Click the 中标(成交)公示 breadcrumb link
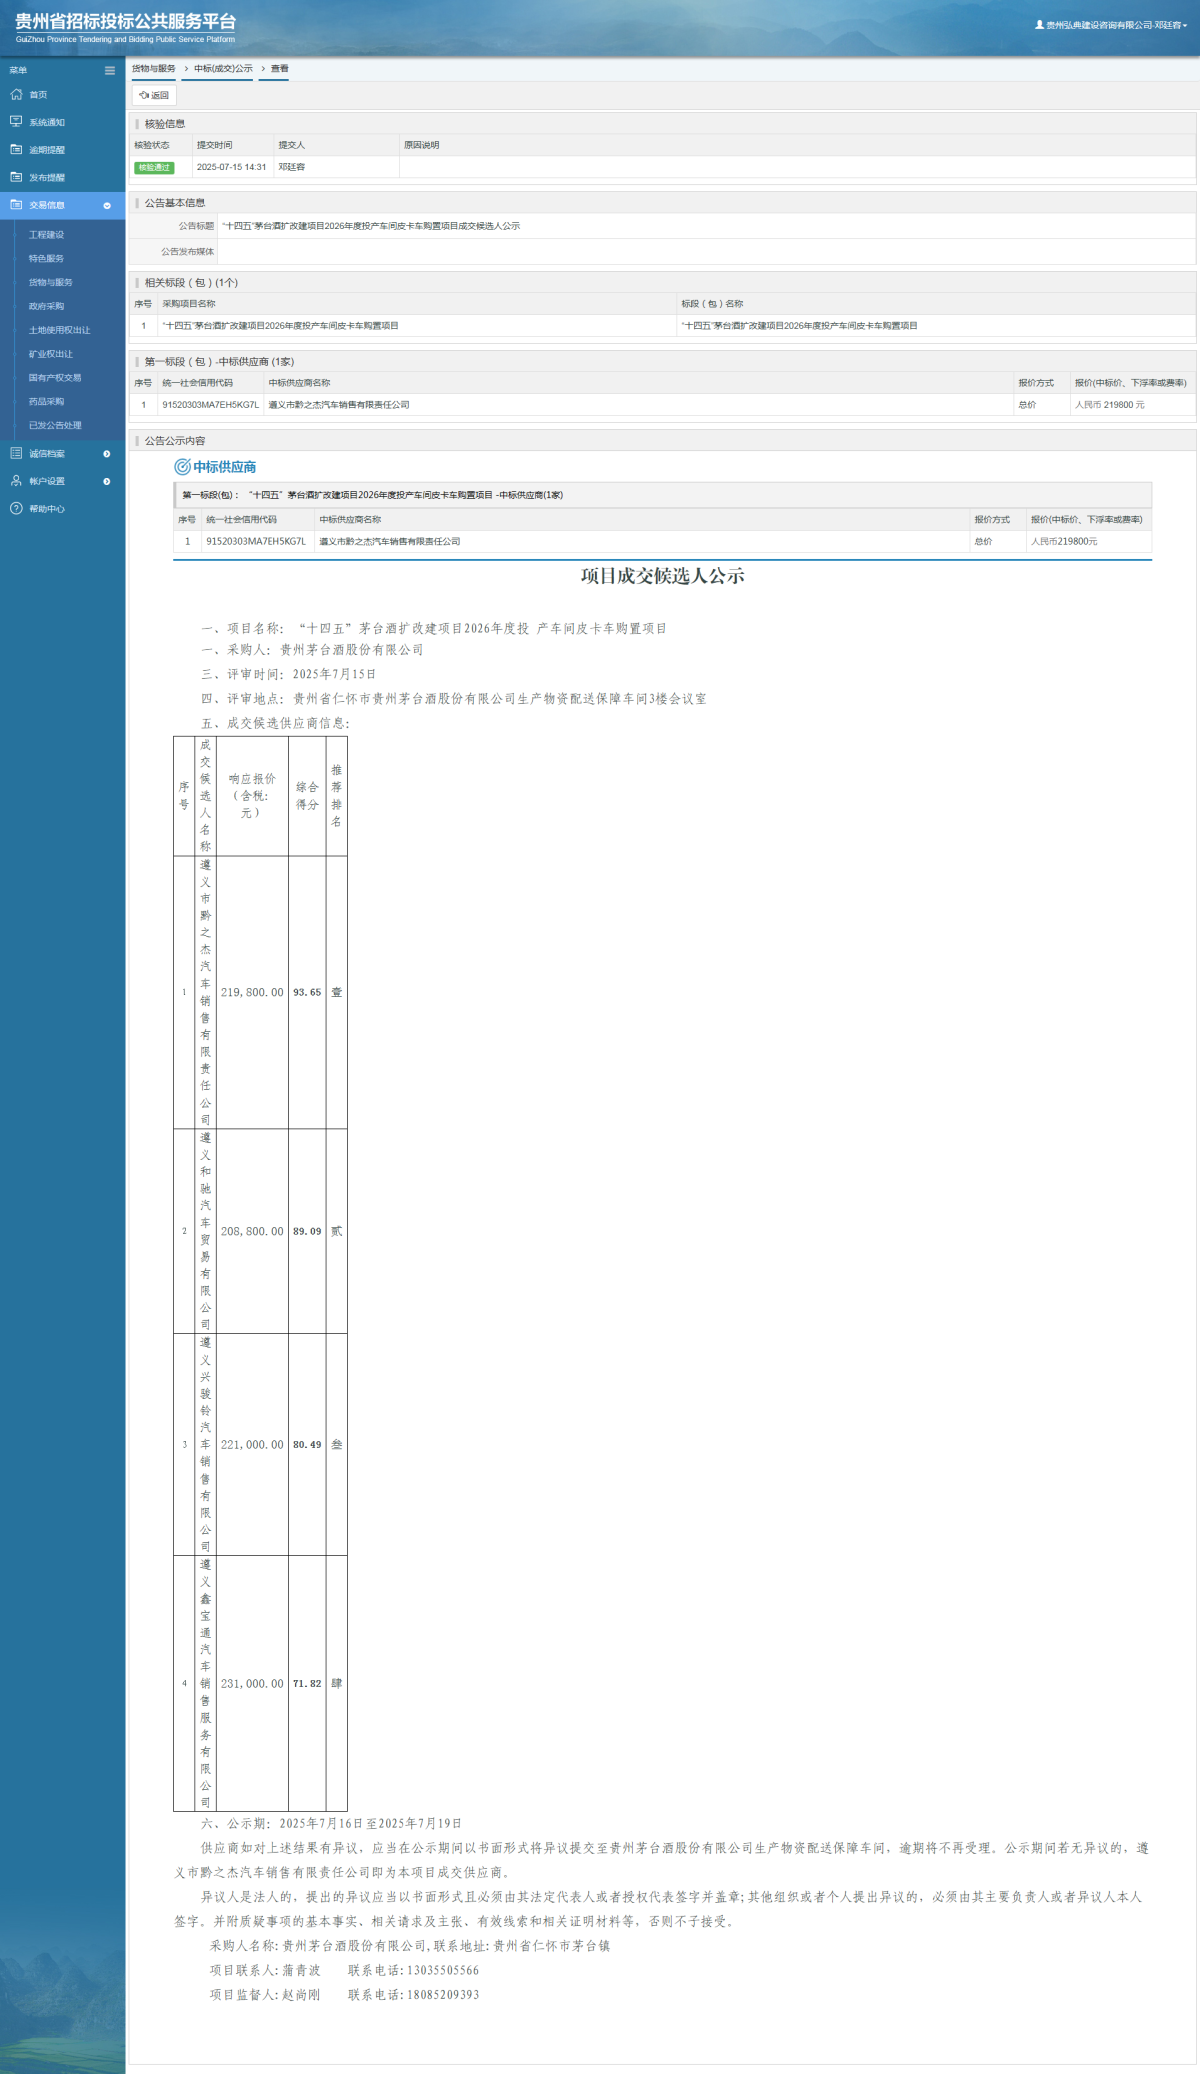The image size is (1200, 2074). tap(223, 69)
